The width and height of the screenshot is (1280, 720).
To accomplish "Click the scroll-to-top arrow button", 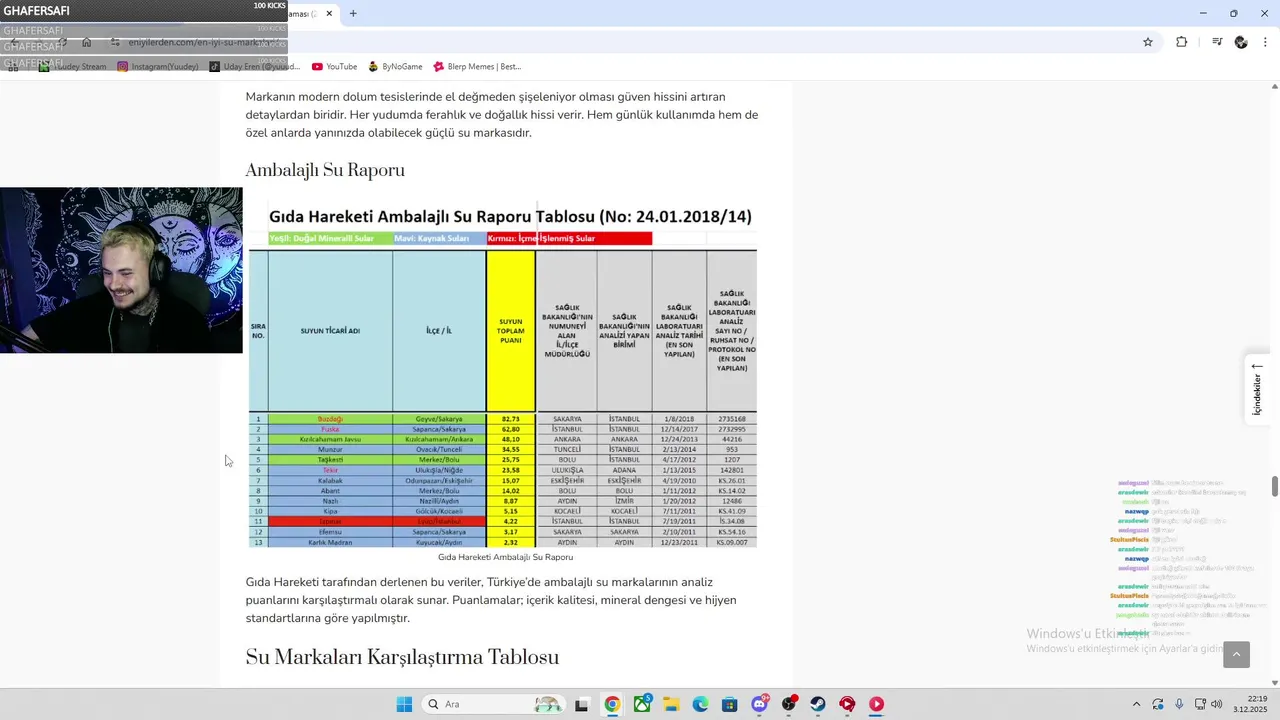I will [x=1236, y=655].
